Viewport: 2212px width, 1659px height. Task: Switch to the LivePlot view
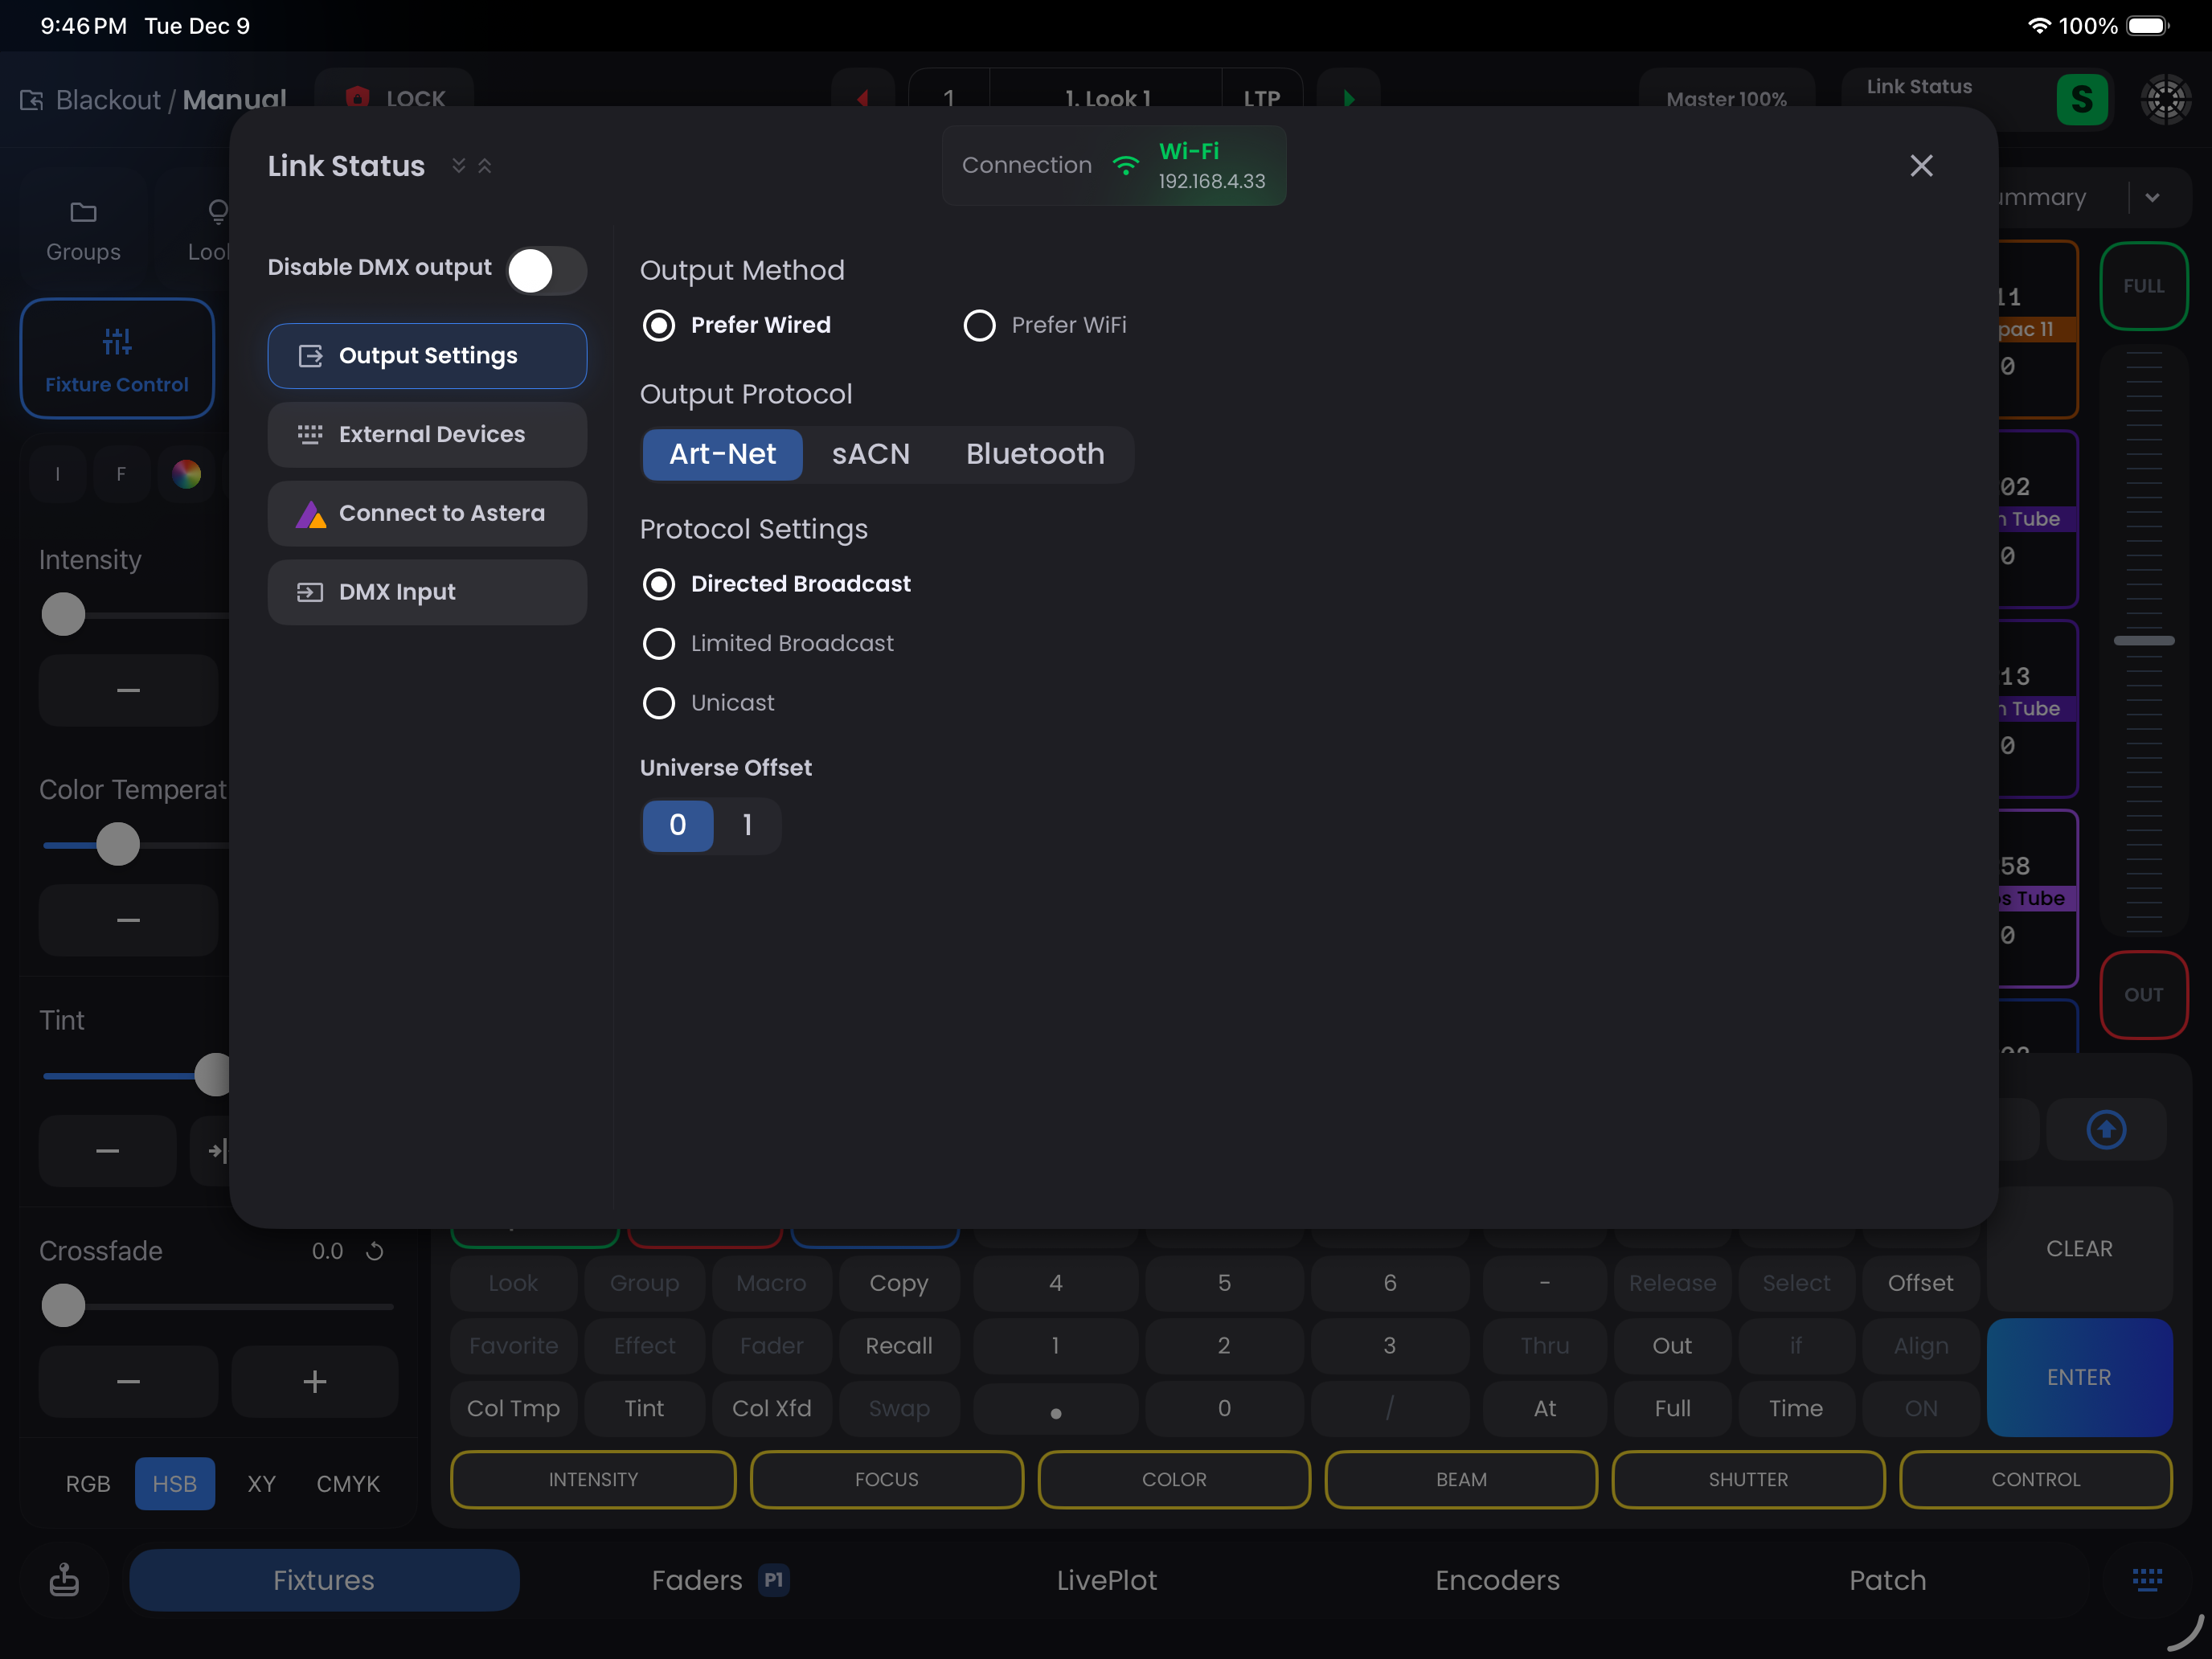pyautogui.click(x=1106, y=1580)
